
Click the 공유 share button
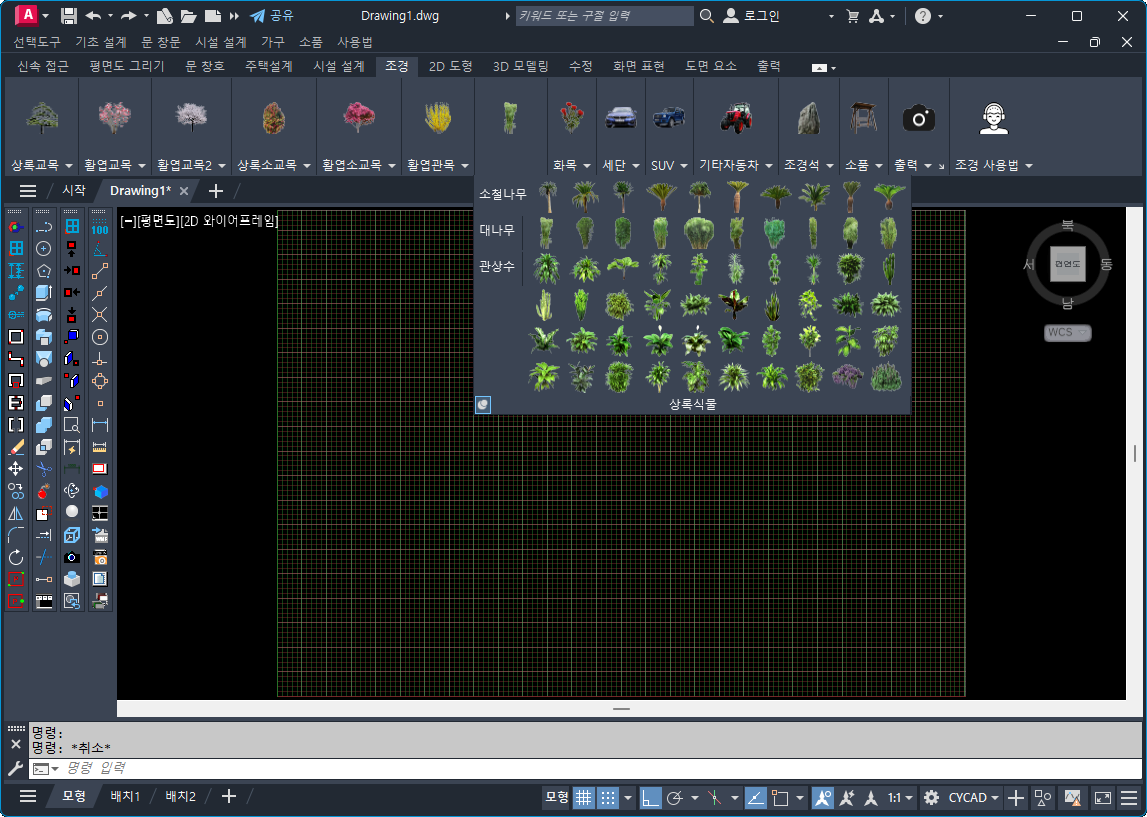[x=272, y=16]
